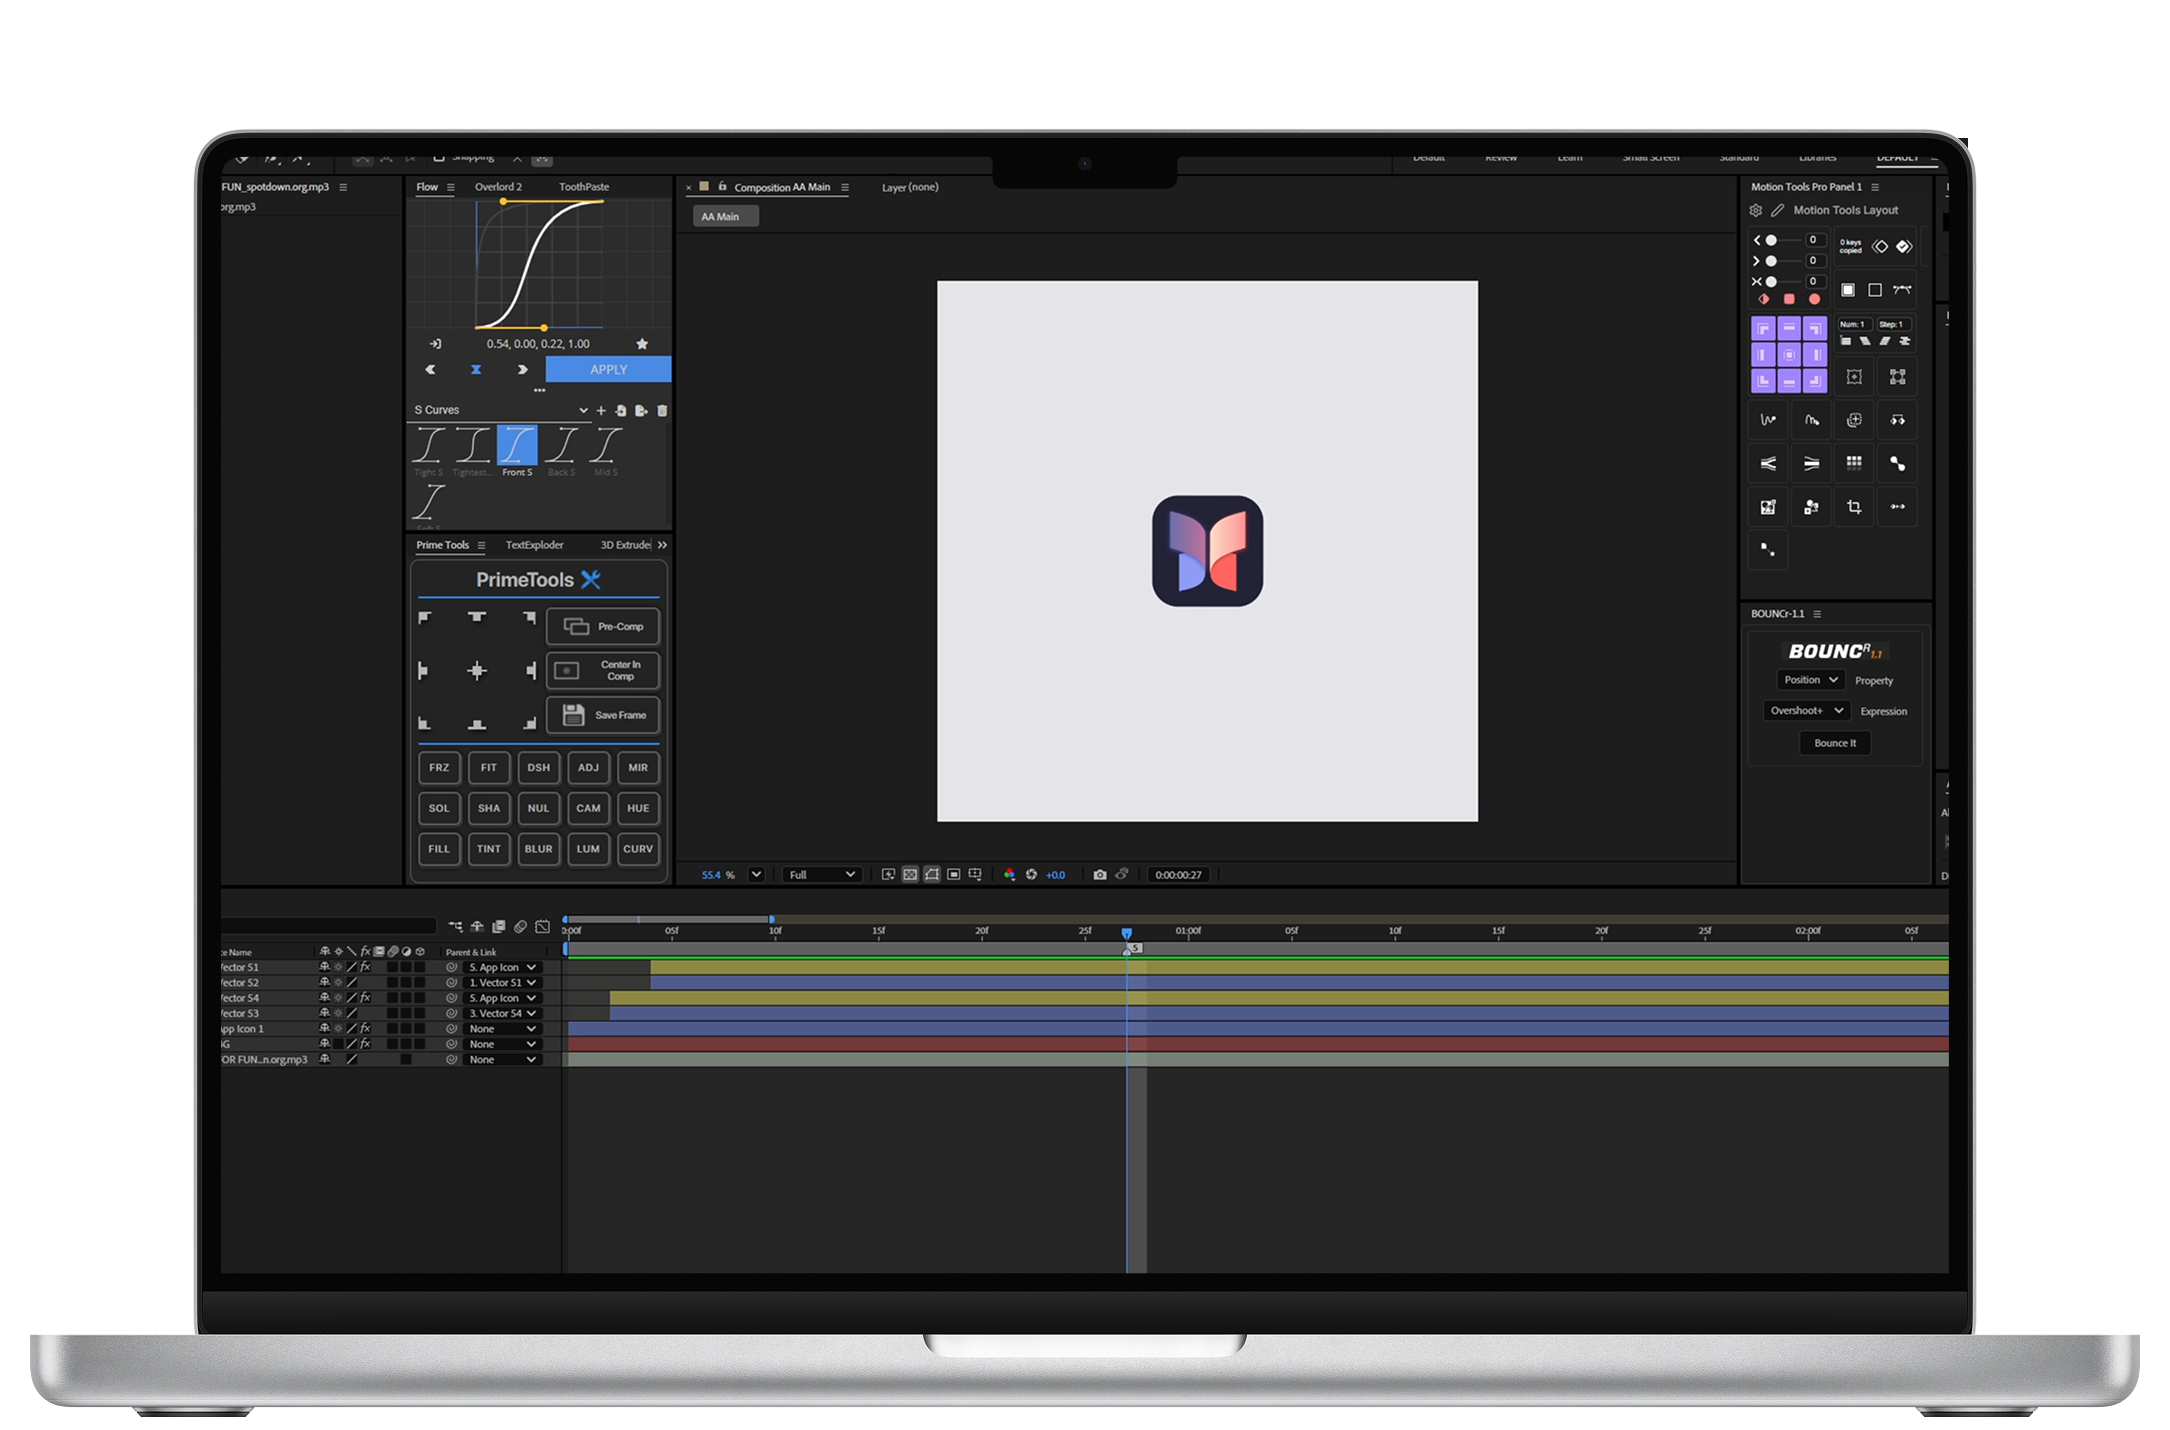2170x1430 pixels.
Task: Click the center anchor icon in the purple grid
Action: tap(1789, 354)
